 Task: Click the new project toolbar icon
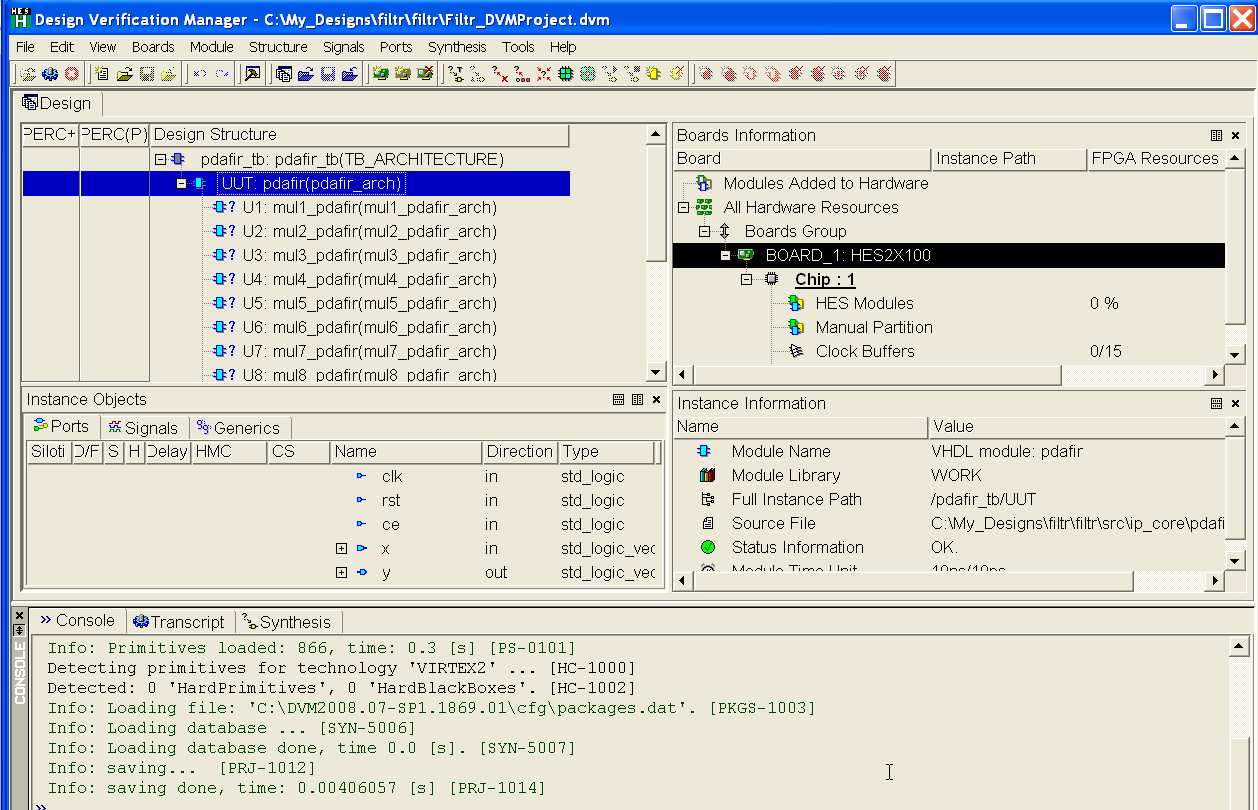(x=102, y=74)
